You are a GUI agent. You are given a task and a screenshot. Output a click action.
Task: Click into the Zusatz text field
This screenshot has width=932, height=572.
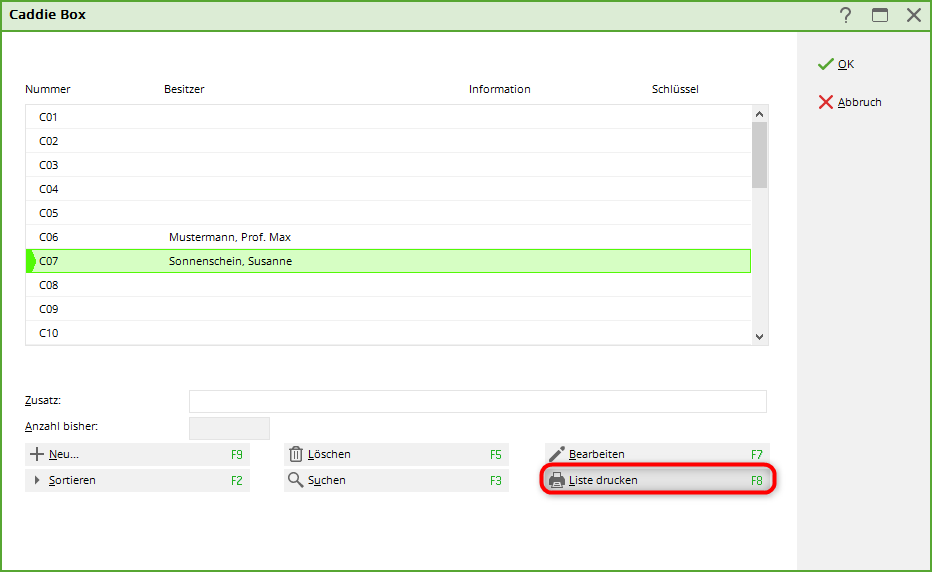[477, 401]
